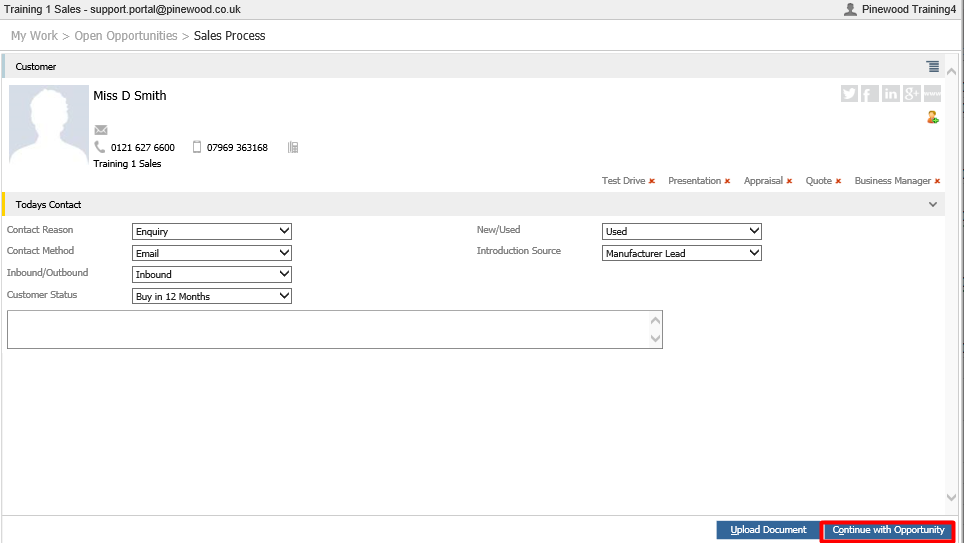Screen dimensions: 964x543
Task: Select the Test Drive stage label
Action: coord(623,181)
